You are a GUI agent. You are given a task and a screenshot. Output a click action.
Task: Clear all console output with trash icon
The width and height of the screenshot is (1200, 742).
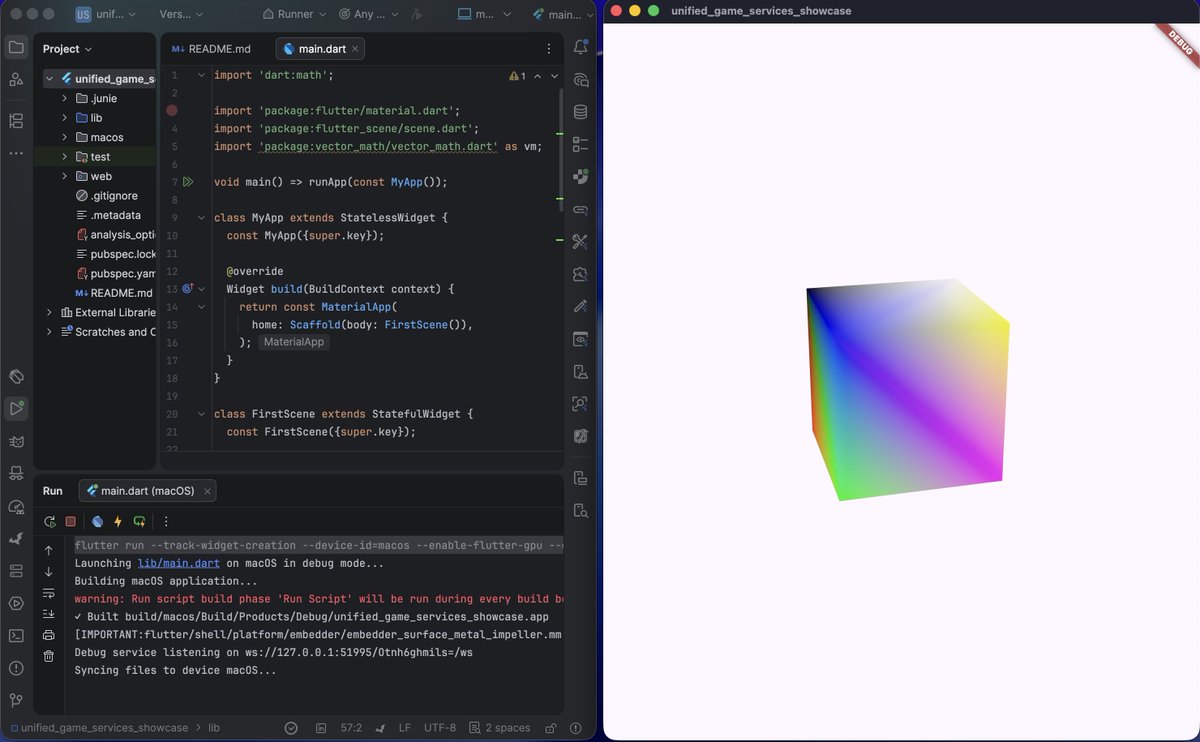tap(49, 656)
